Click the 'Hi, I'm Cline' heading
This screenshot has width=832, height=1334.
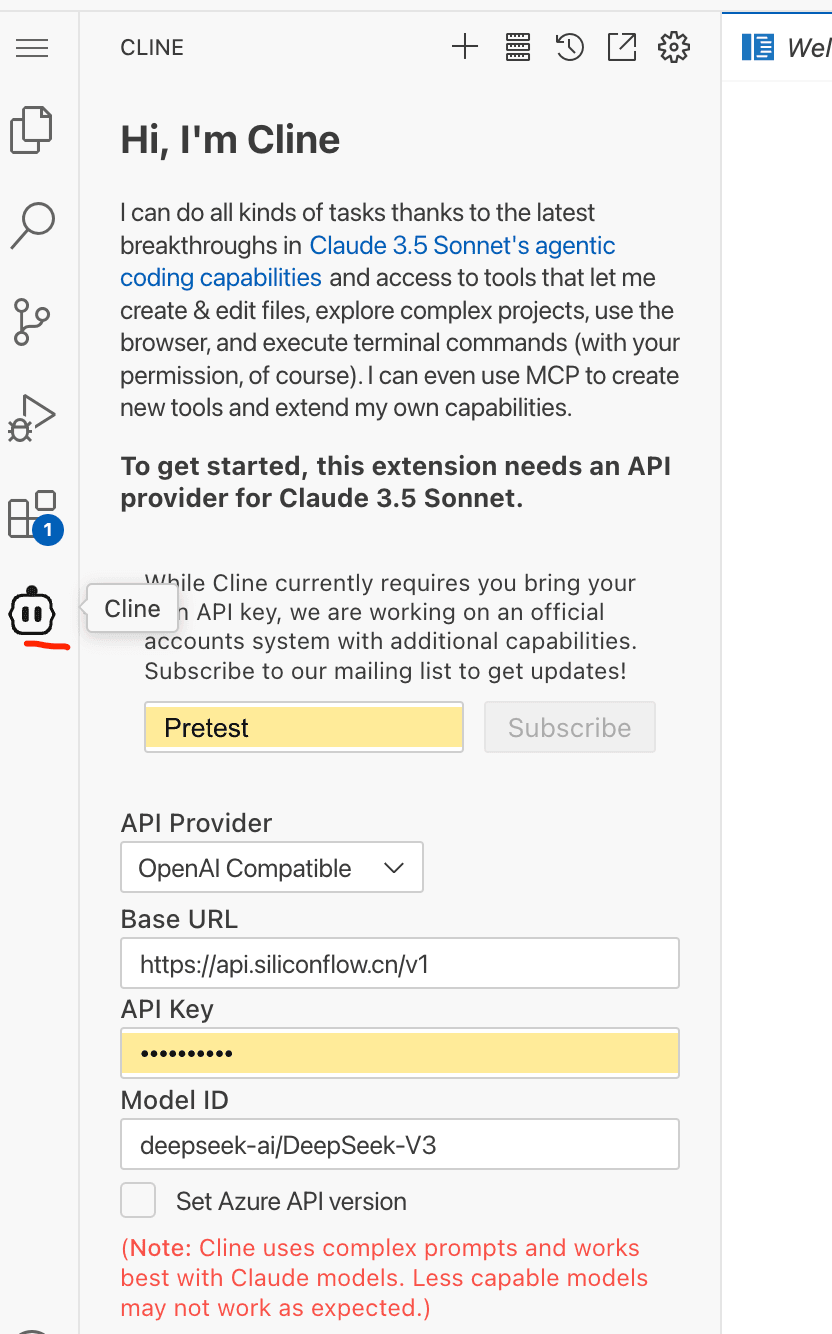(230, 140)
